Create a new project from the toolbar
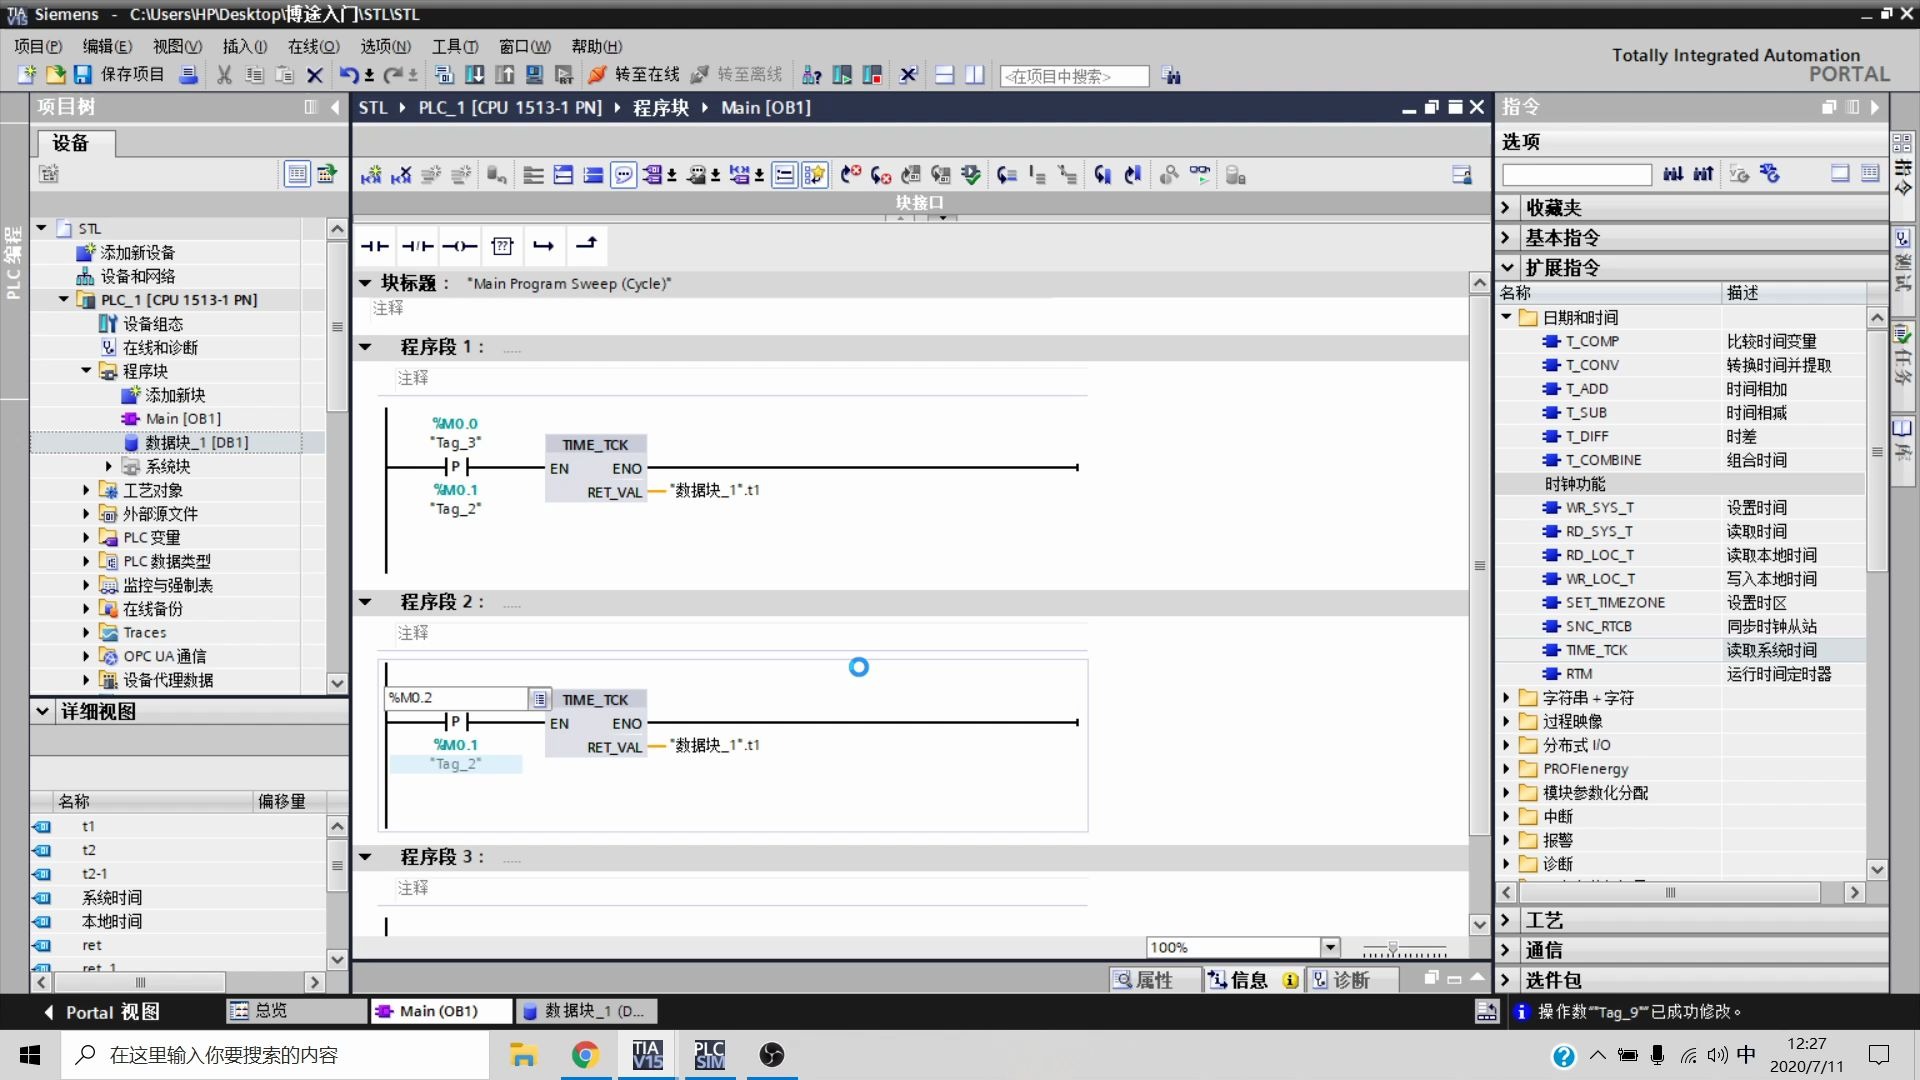 pyautogui.click(x=27, y=75)
